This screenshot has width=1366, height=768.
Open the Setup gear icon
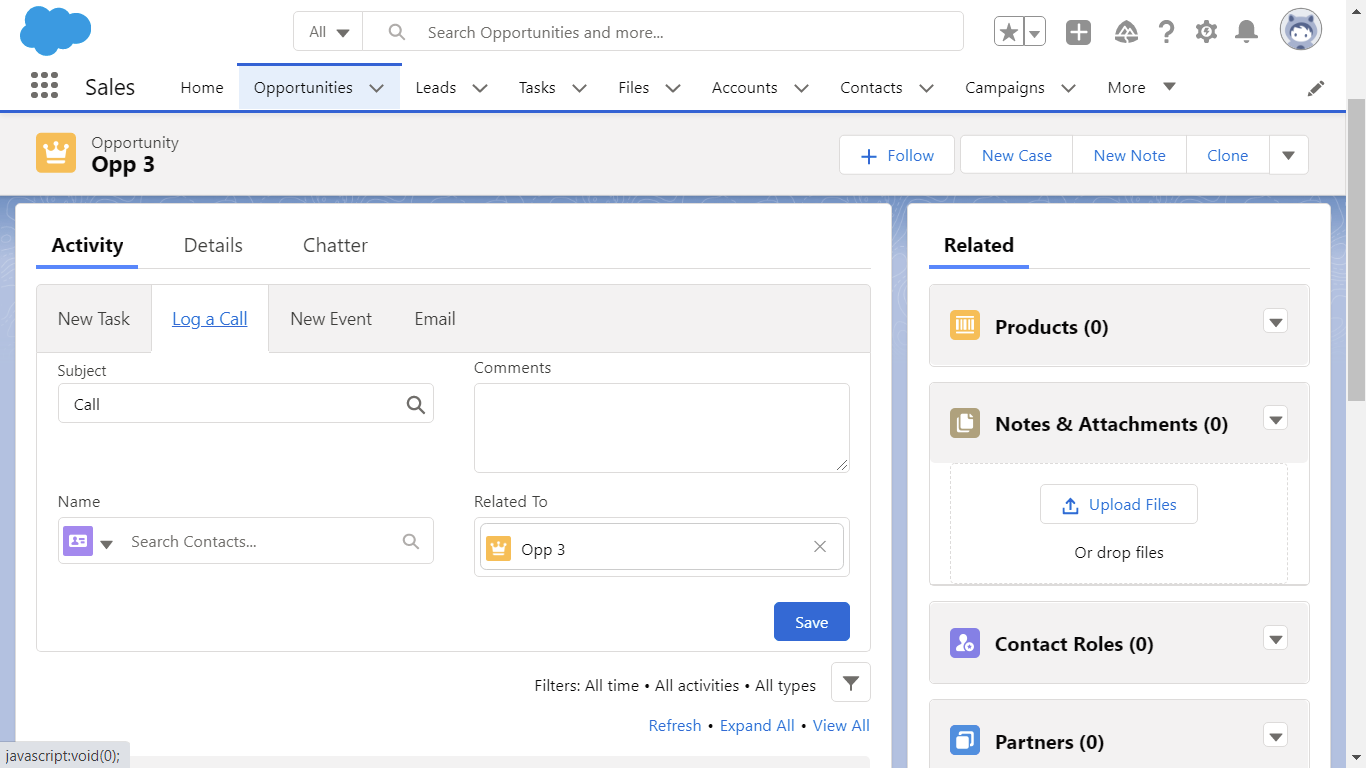(1206, 32)
